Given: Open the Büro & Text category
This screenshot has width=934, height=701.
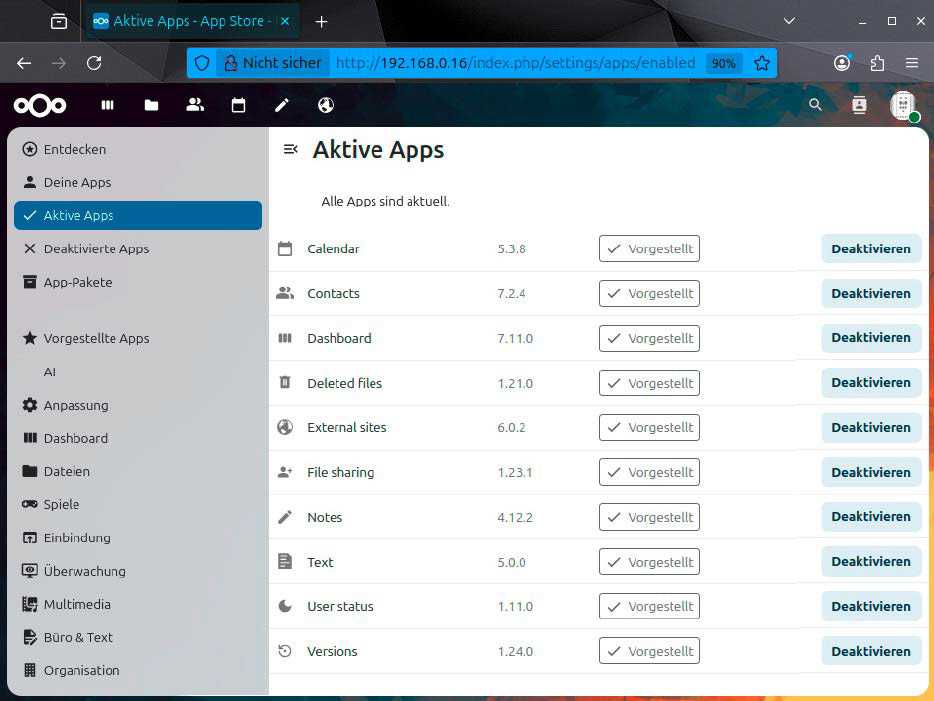Looking at the screenshot, I should [x=138, y=637].
